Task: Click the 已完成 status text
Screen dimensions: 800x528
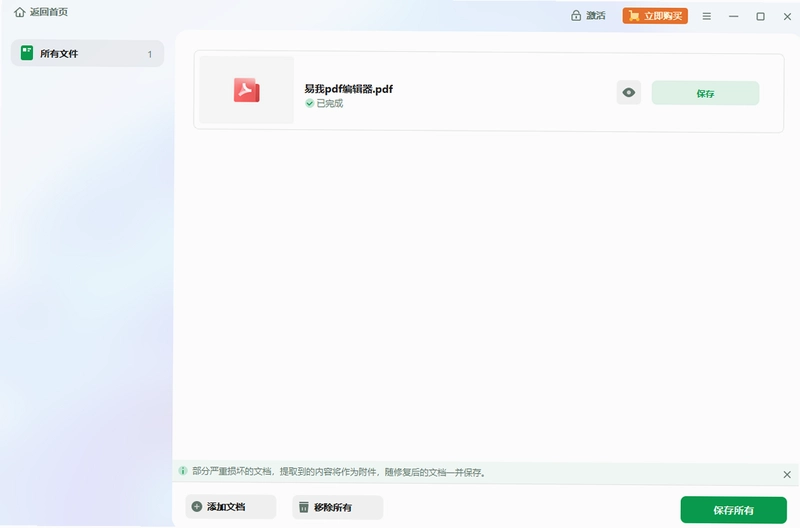Action: (330, 104)
